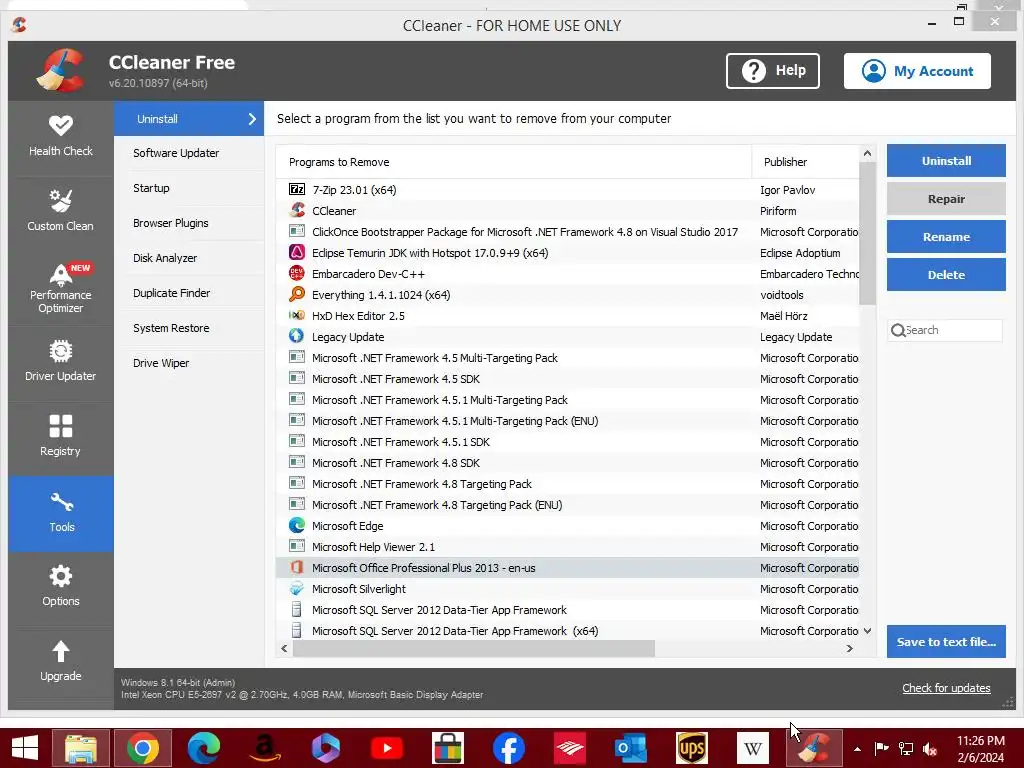Image resolution: width=1024 pixels, height=768 pixels.
Task: Click the Uninstall menu chevron arrow
Action: tap(252, 119)
